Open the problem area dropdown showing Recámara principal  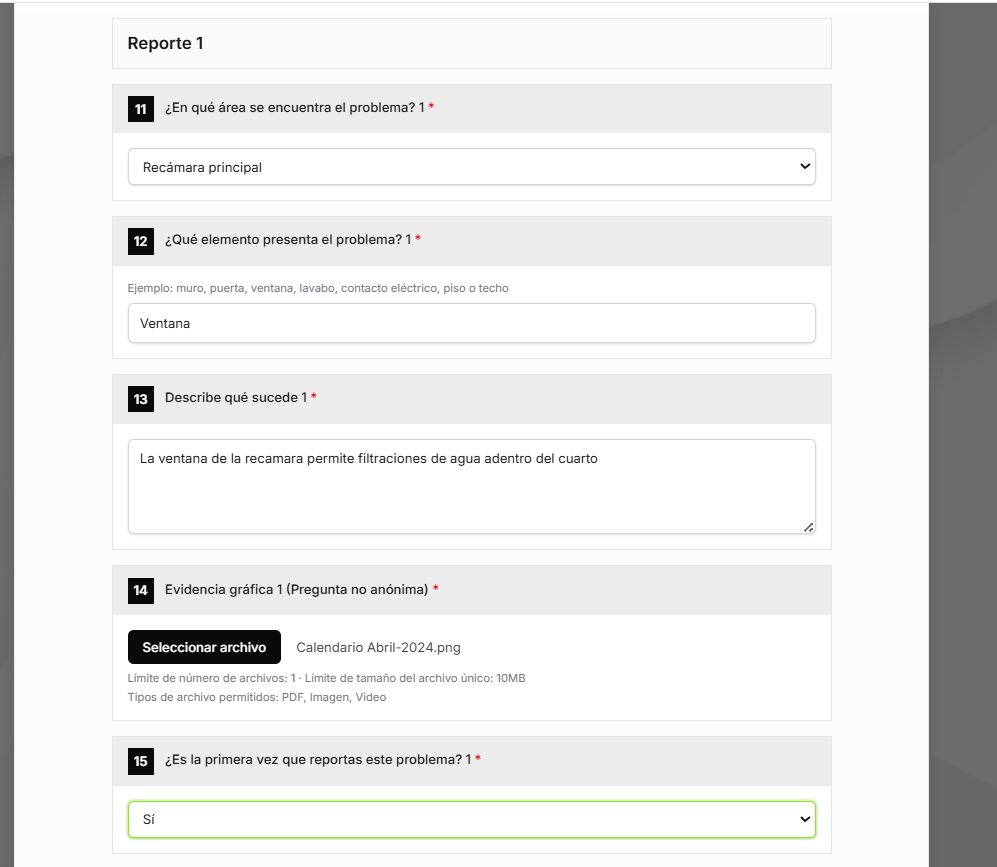point(471,167)
